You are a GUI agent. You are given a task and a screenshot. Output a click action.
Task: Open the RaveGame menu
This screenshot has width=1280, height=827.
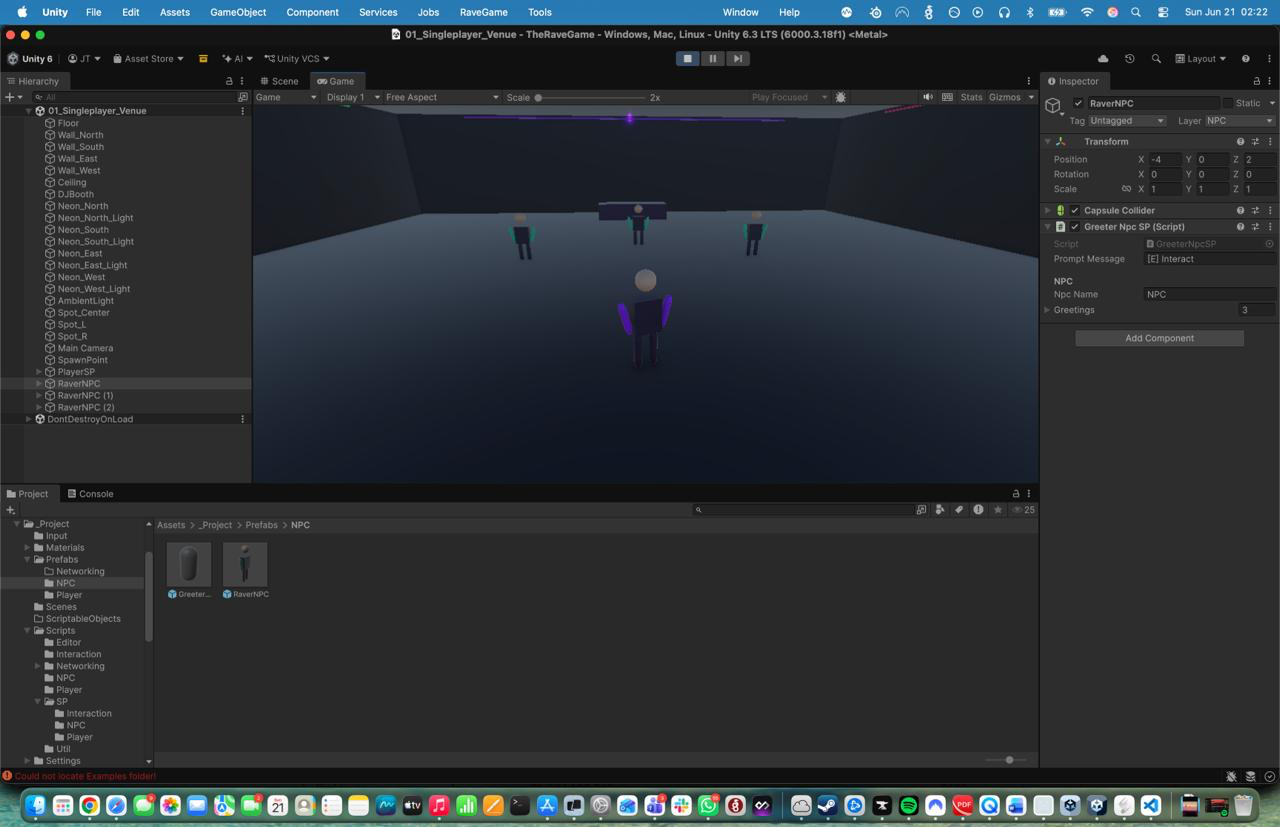tap(483, 12)
